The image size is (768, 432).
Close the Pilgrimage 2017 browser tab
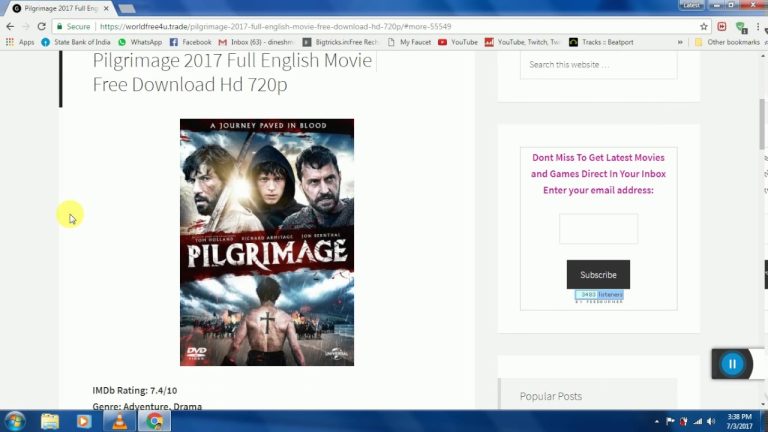pyautogui.click(x=106, y=8)
